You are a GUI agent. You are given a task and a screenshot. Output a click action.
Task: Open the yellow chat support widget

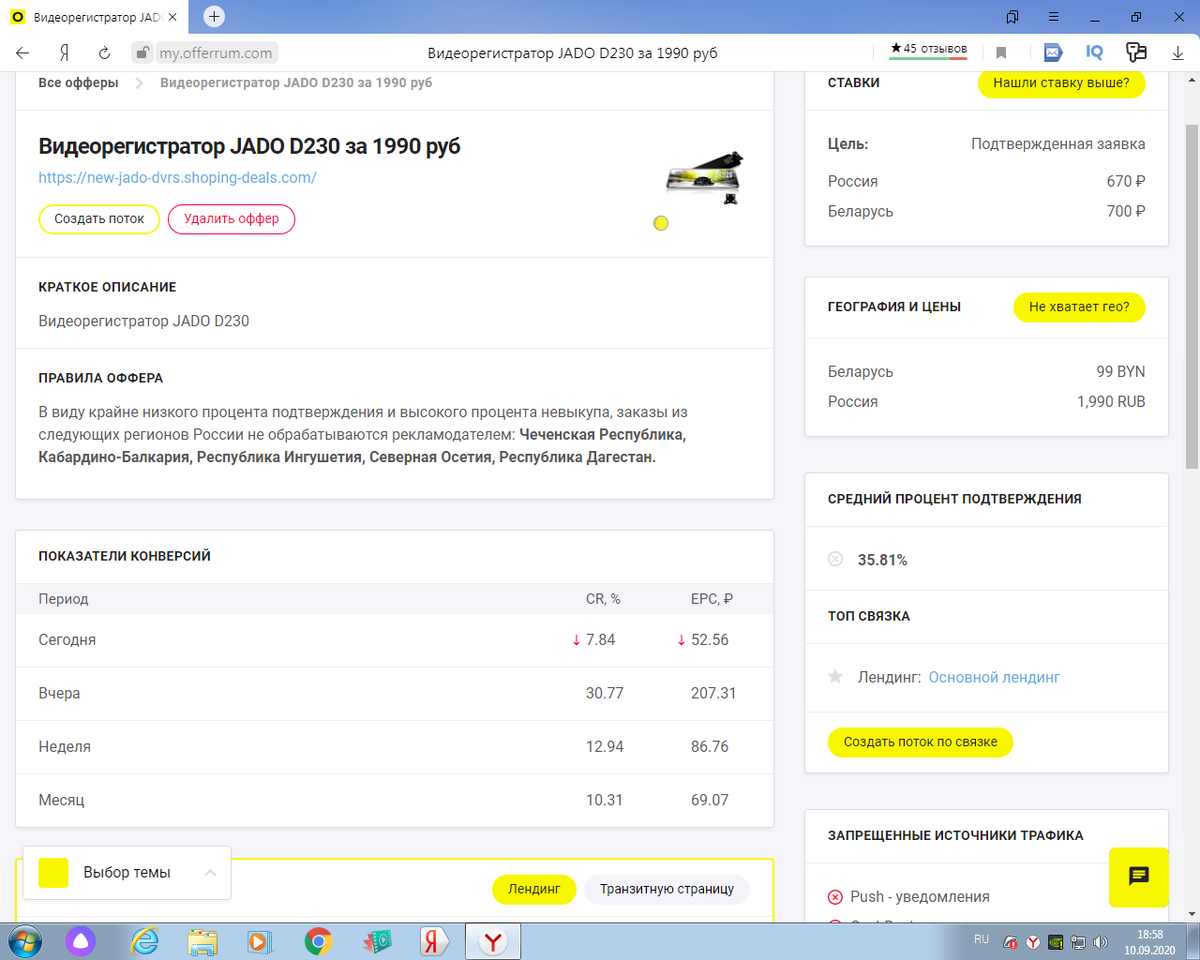tap(1139, 877)
